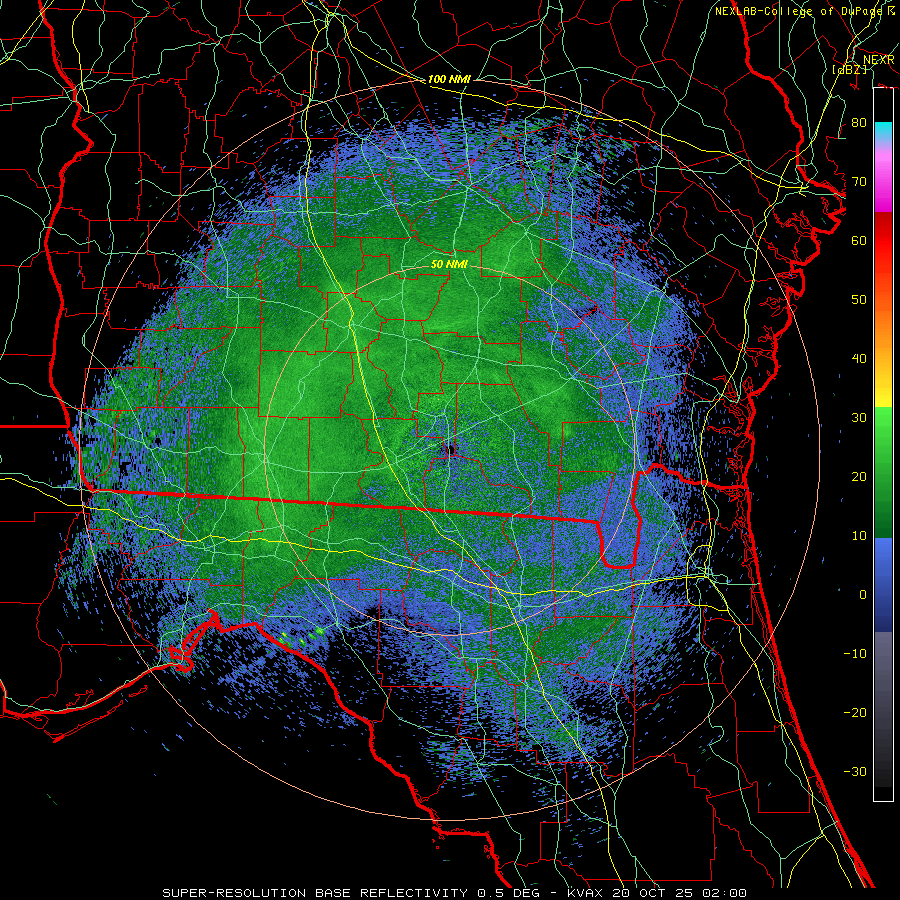Click the 50 NMI range ring label
900x900 pixels.
[449, 265]
